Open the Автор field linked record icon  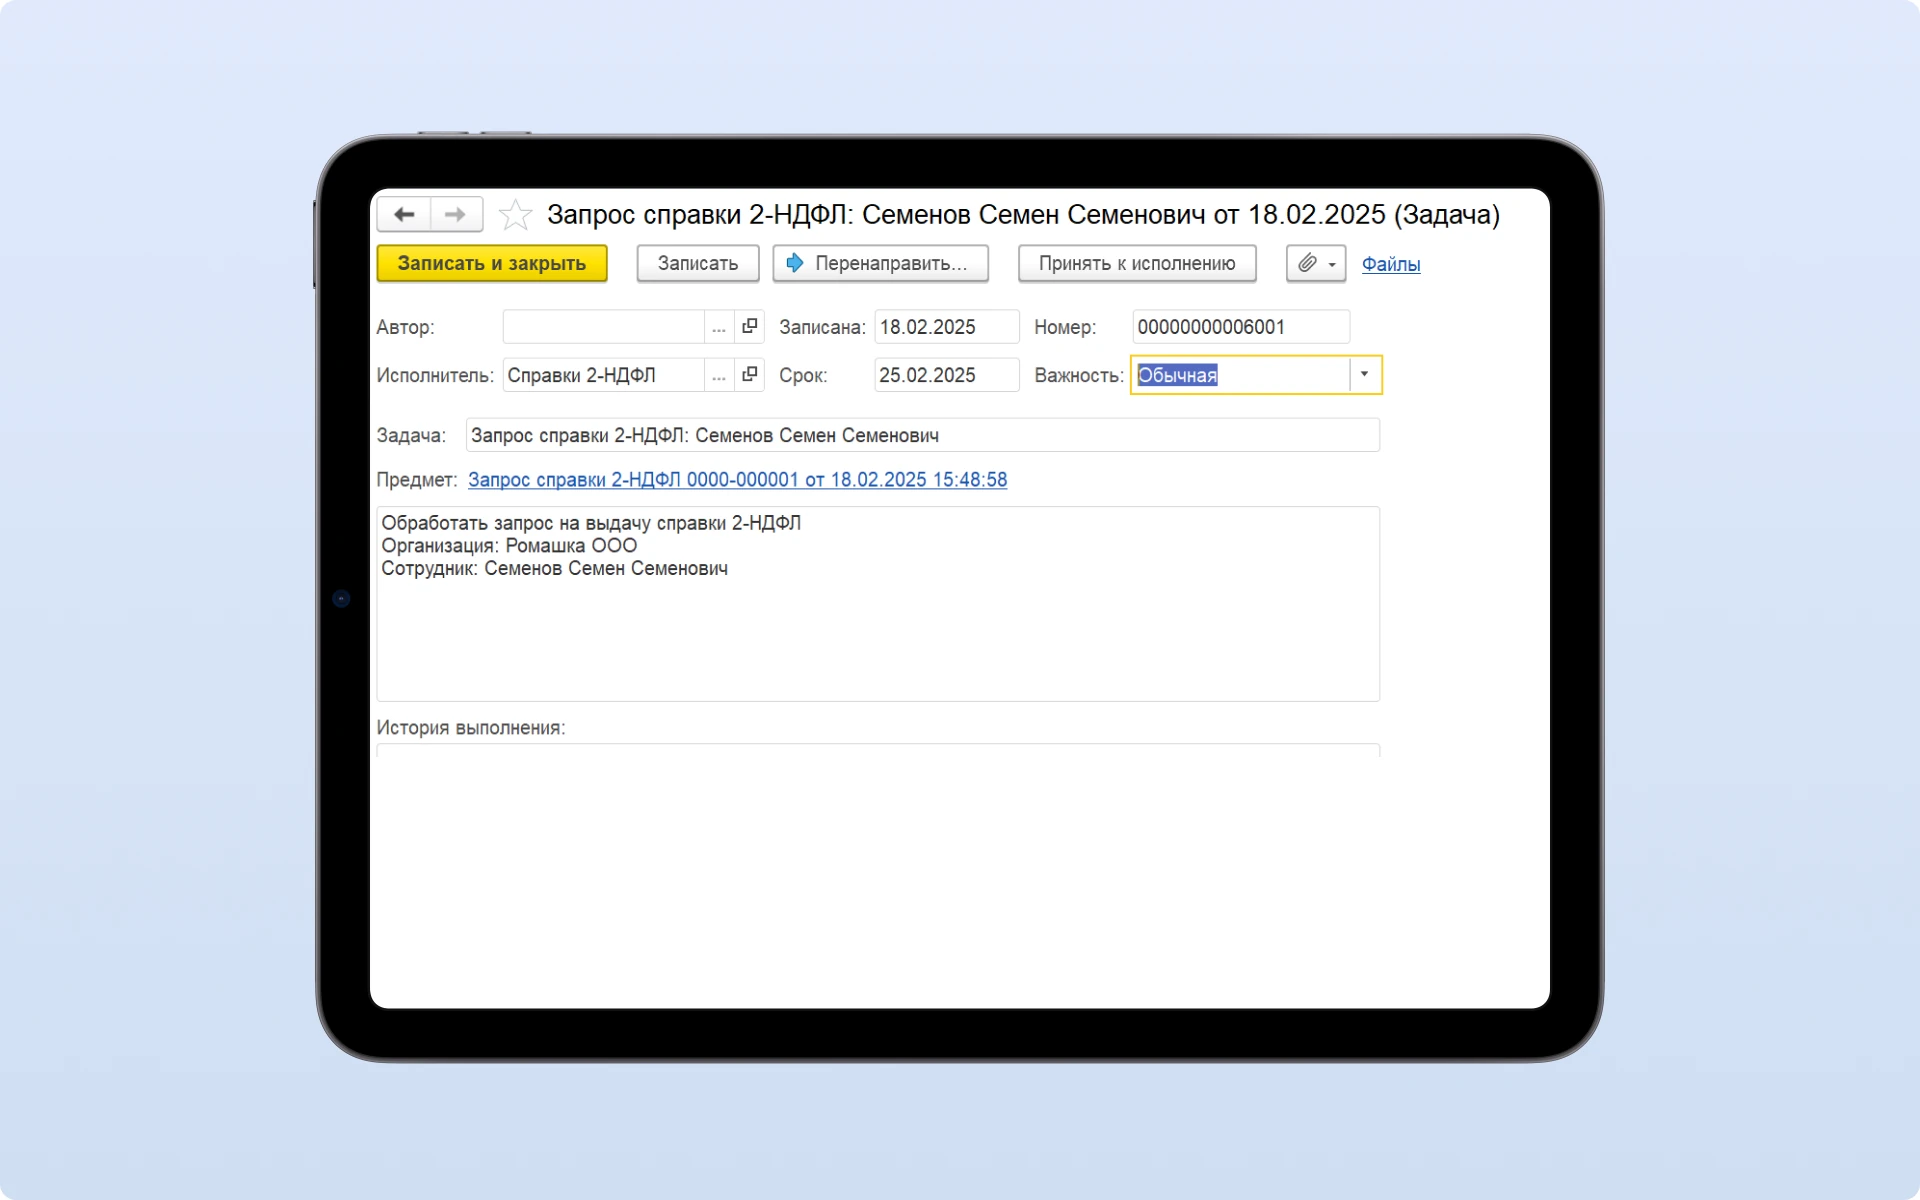(749, 327)
